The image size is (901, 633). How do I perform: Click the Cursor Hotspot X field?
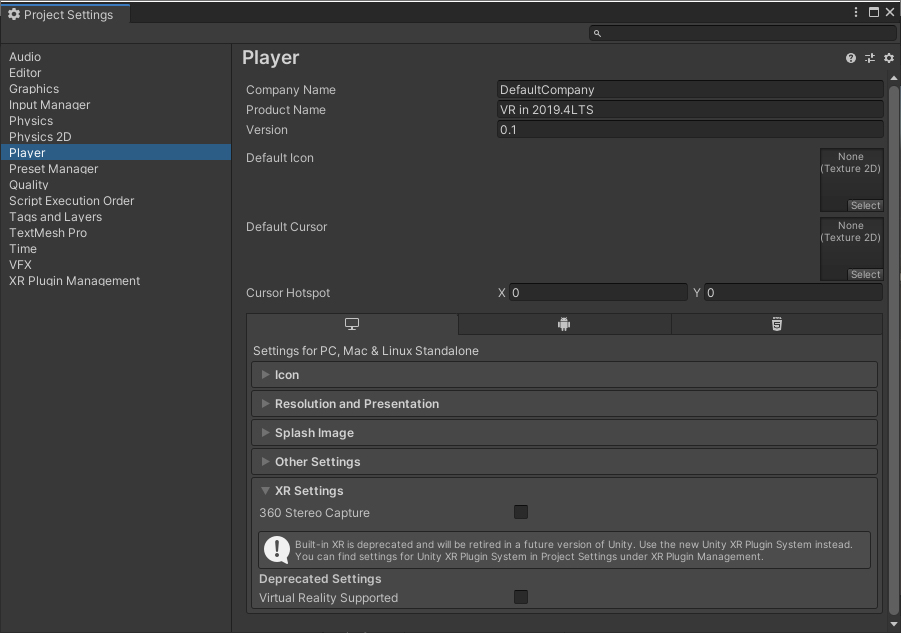(598, 293)
